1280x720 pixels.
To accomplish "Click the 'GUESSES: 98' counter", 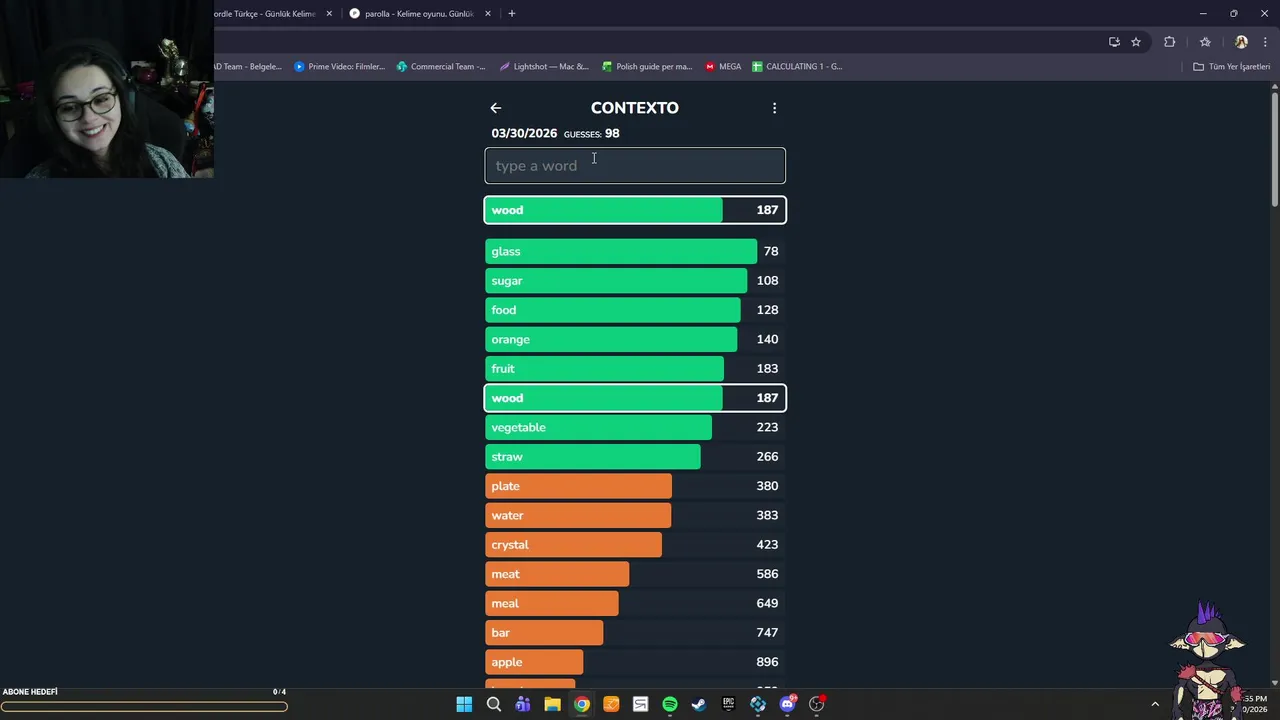I will tap(592, 133).
